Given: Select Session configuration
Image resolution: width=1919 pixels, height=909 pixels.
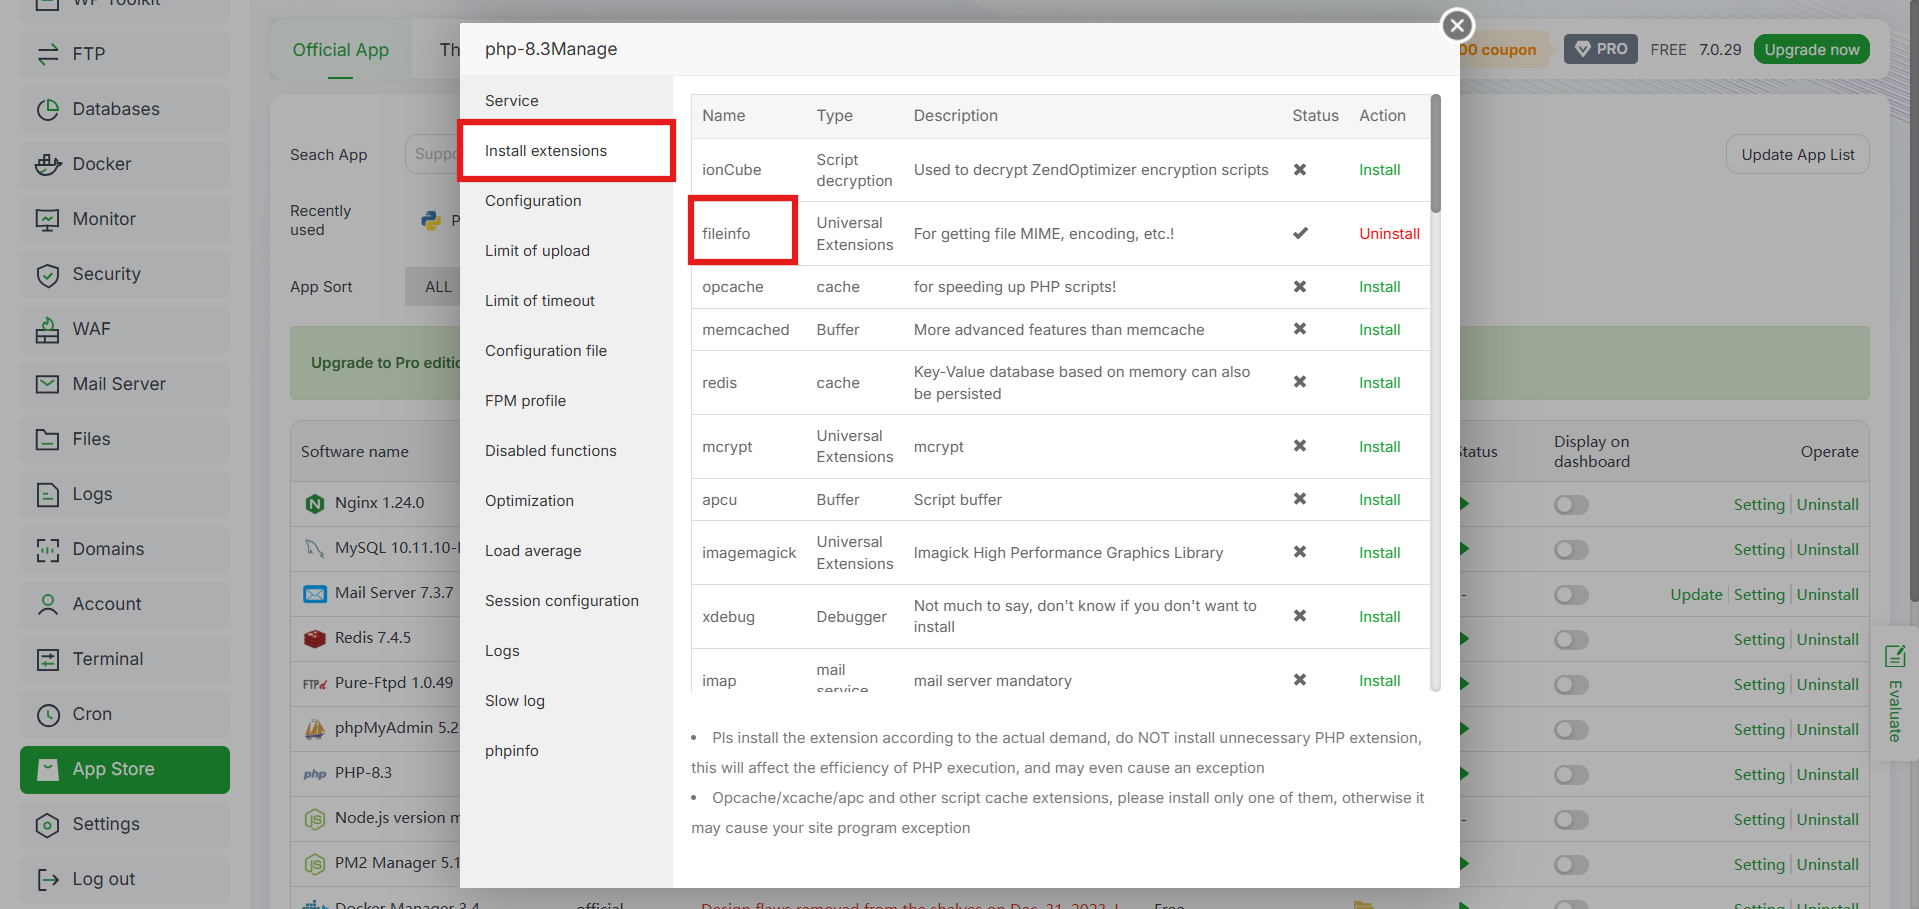Looking at the screenshot, I should [561, 601].
